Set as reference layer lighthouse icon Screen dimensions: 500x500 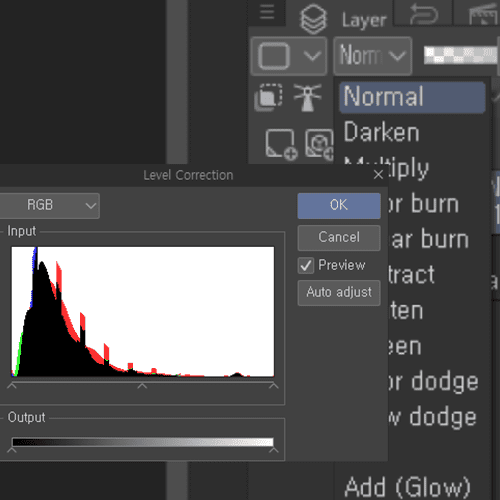click(x=307, y=97)
